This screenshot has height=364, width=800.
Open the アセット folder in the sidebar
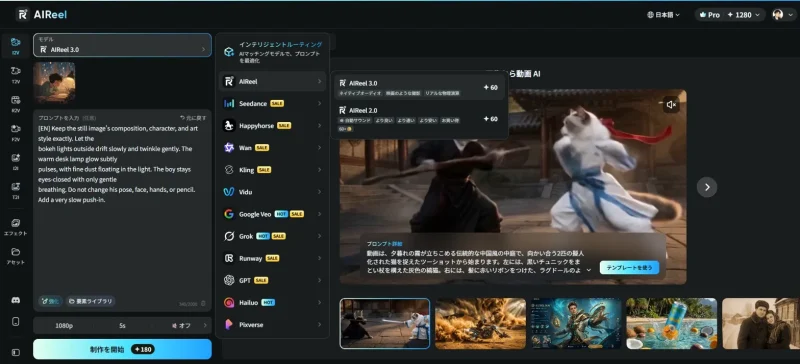[15, 256]
